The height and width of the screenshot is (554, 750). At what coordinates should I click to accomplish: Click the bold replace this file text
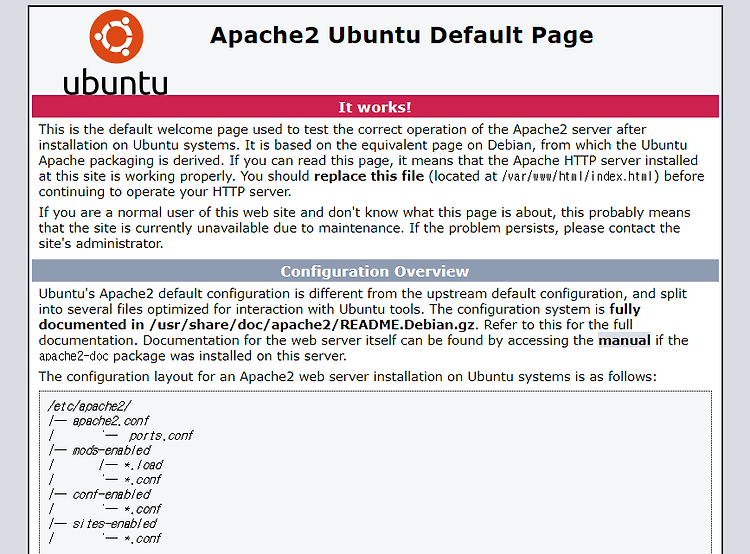click(369, 176)
